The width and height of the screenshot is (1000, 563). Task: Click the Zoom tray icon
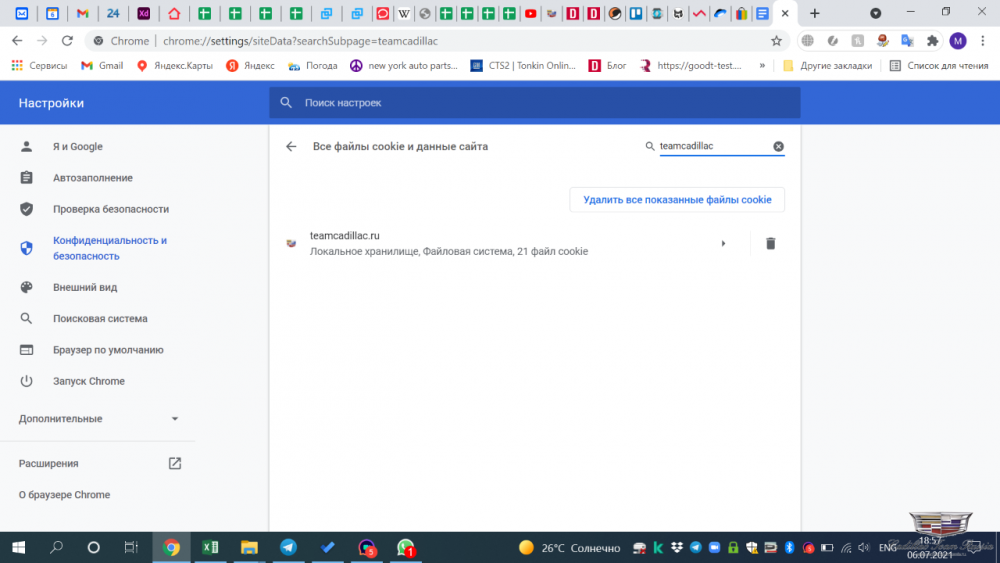tap(714, 548)
